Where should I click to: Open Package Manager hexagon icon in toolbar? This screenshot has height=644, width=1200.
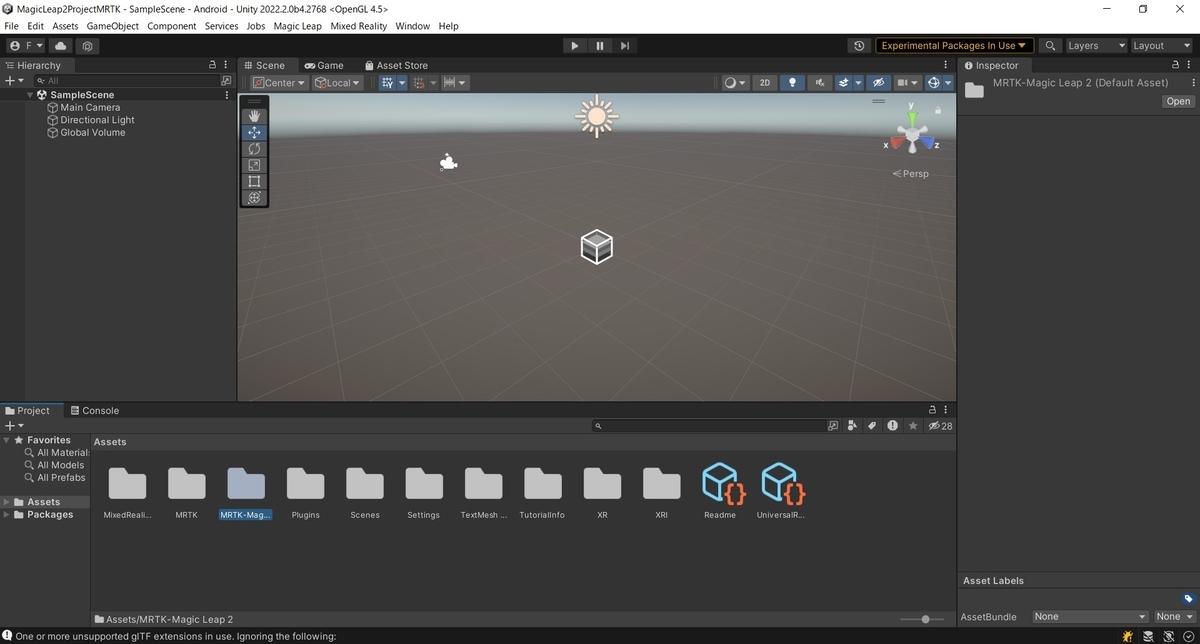89,46
